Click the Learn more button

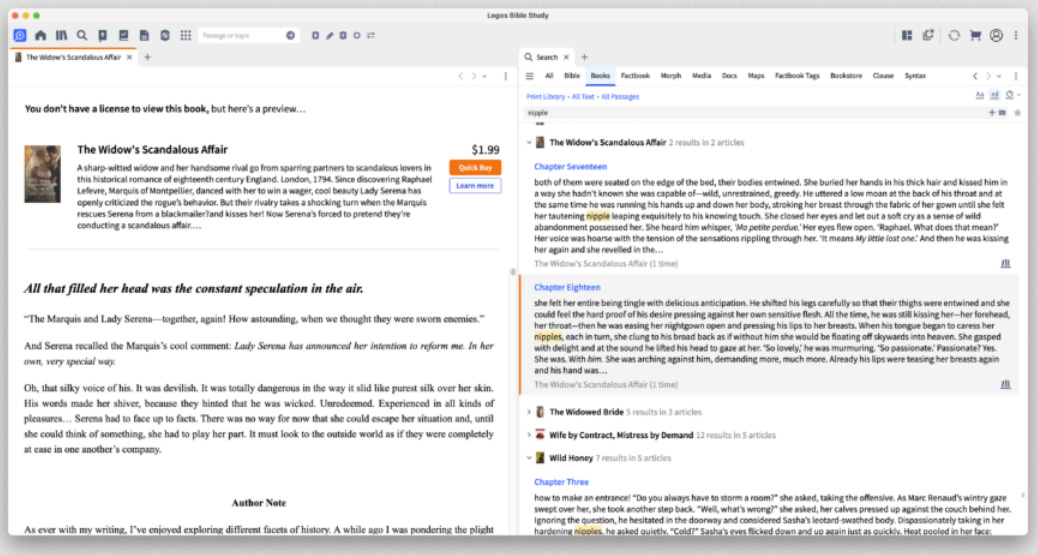(x=475, y=186)
